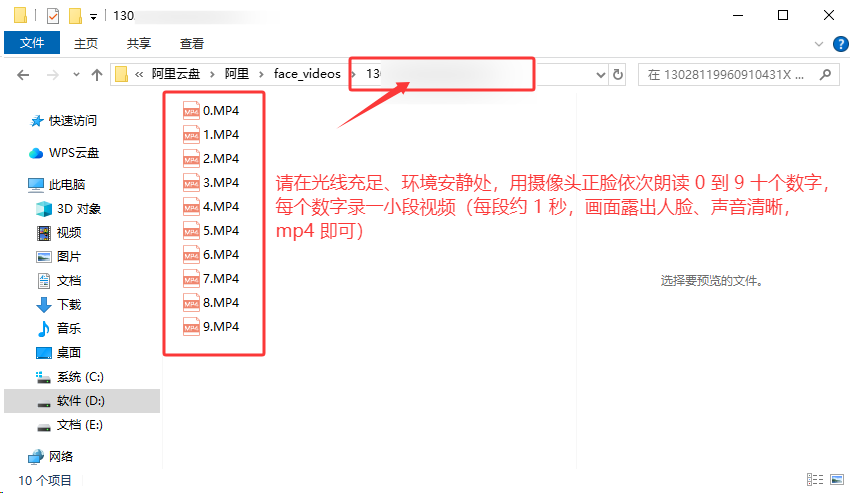Open the Help question mark icon
The height and width of the screenshot is (493, 850).
[x=840, y=44]
